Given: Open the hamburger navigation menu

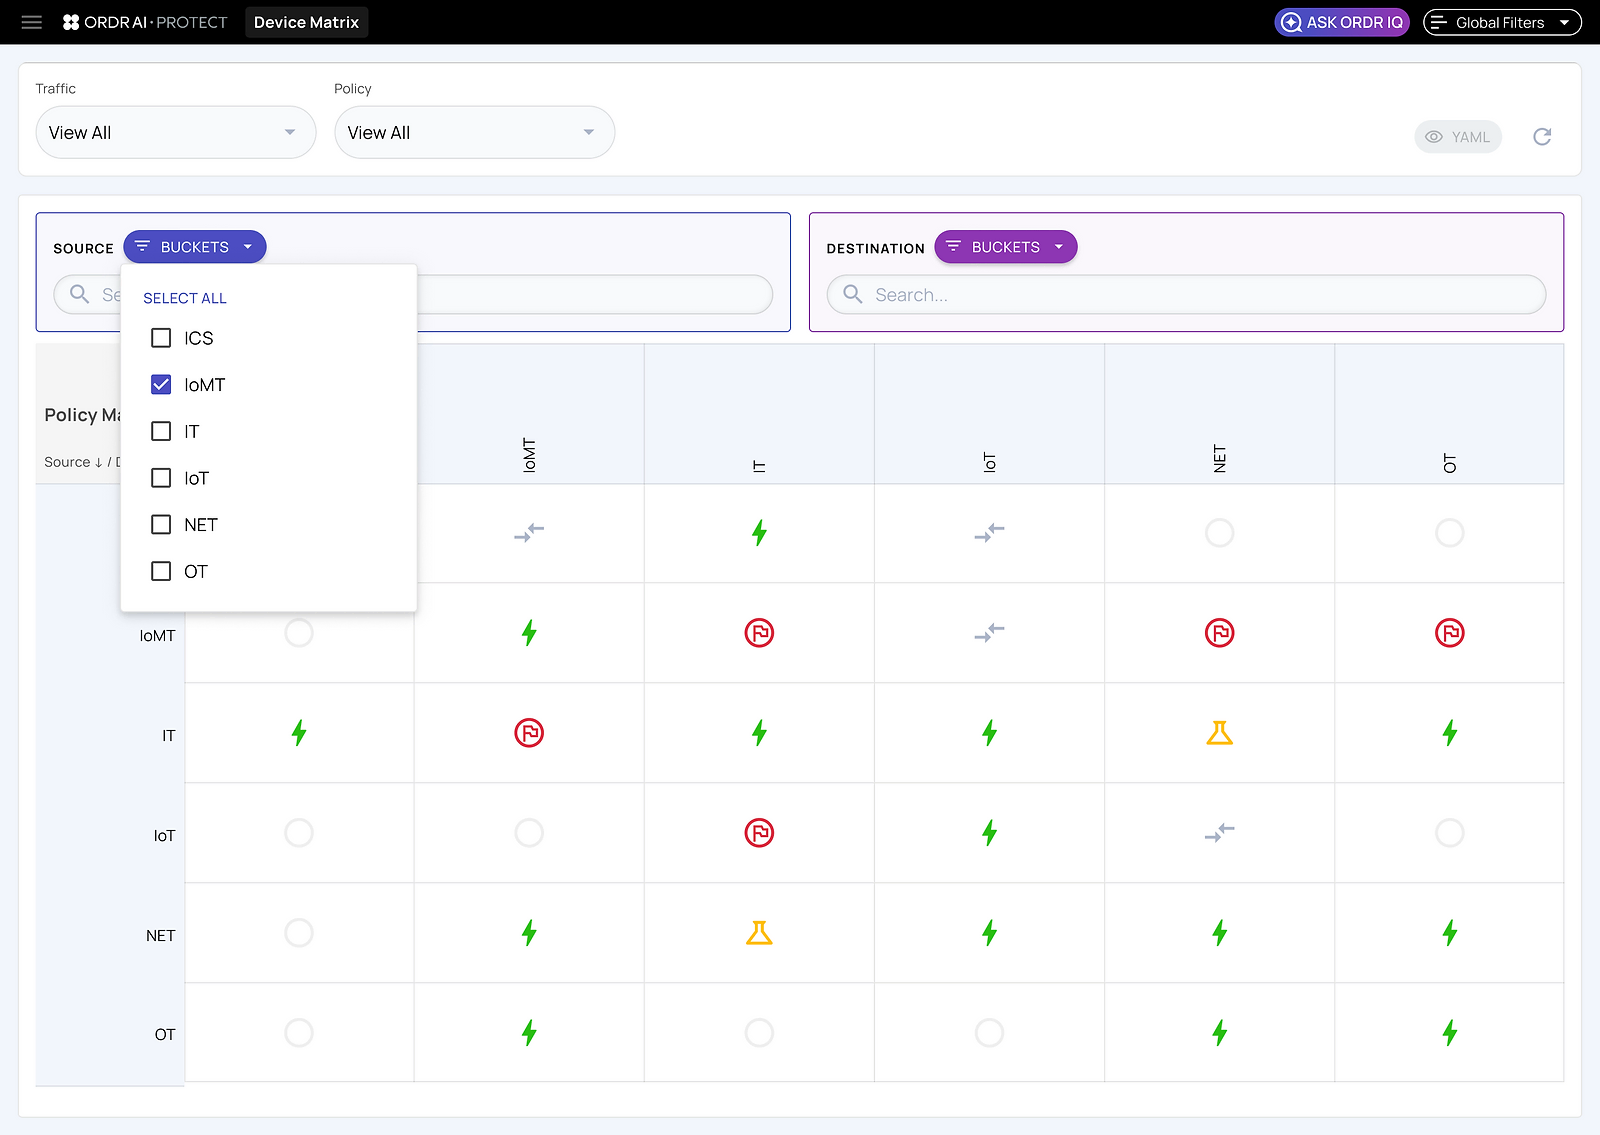Looking at the screenshot, I should pos(32,22).
